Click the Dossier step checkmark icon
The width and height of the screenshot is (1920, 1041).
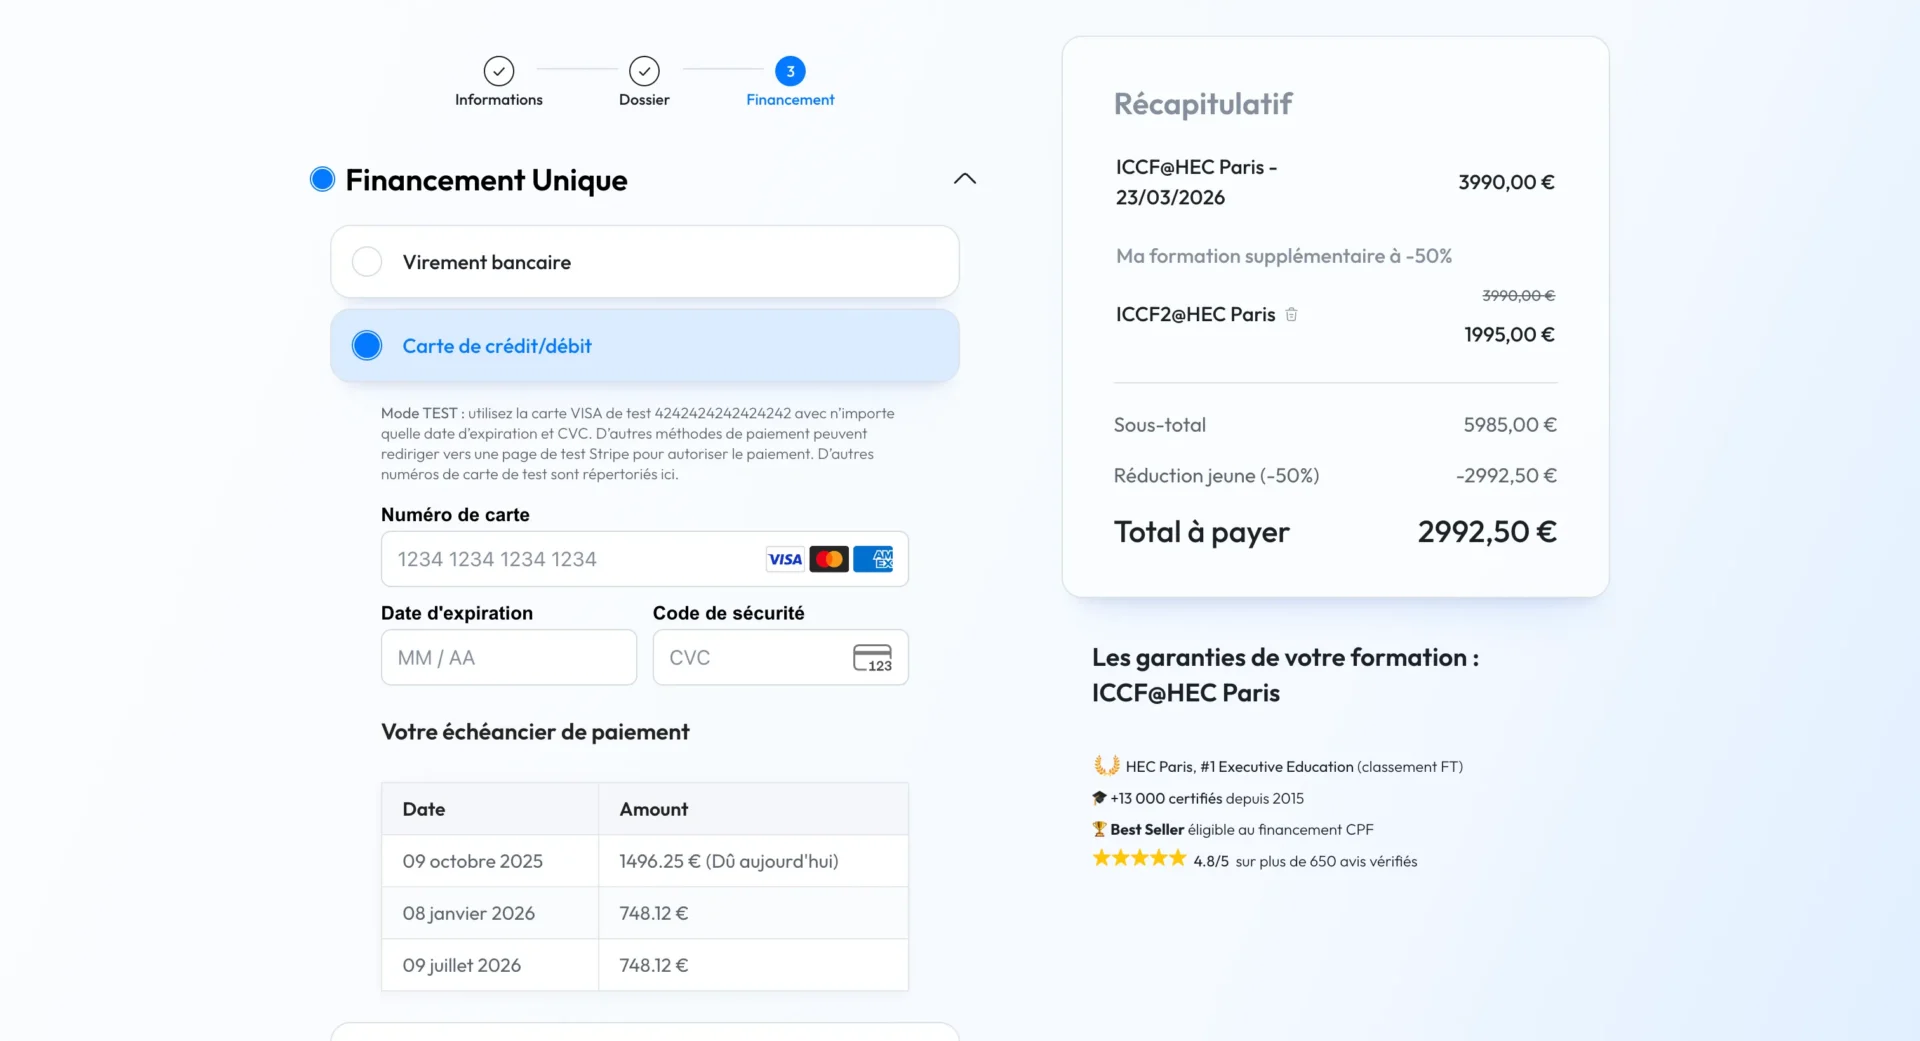644,71
